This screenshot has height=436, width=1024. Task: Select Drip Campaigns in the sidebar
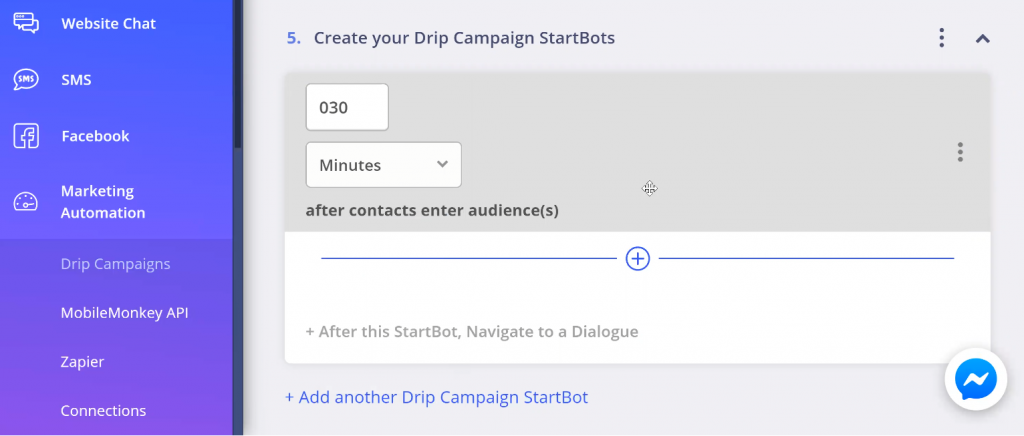click(116, 264)
